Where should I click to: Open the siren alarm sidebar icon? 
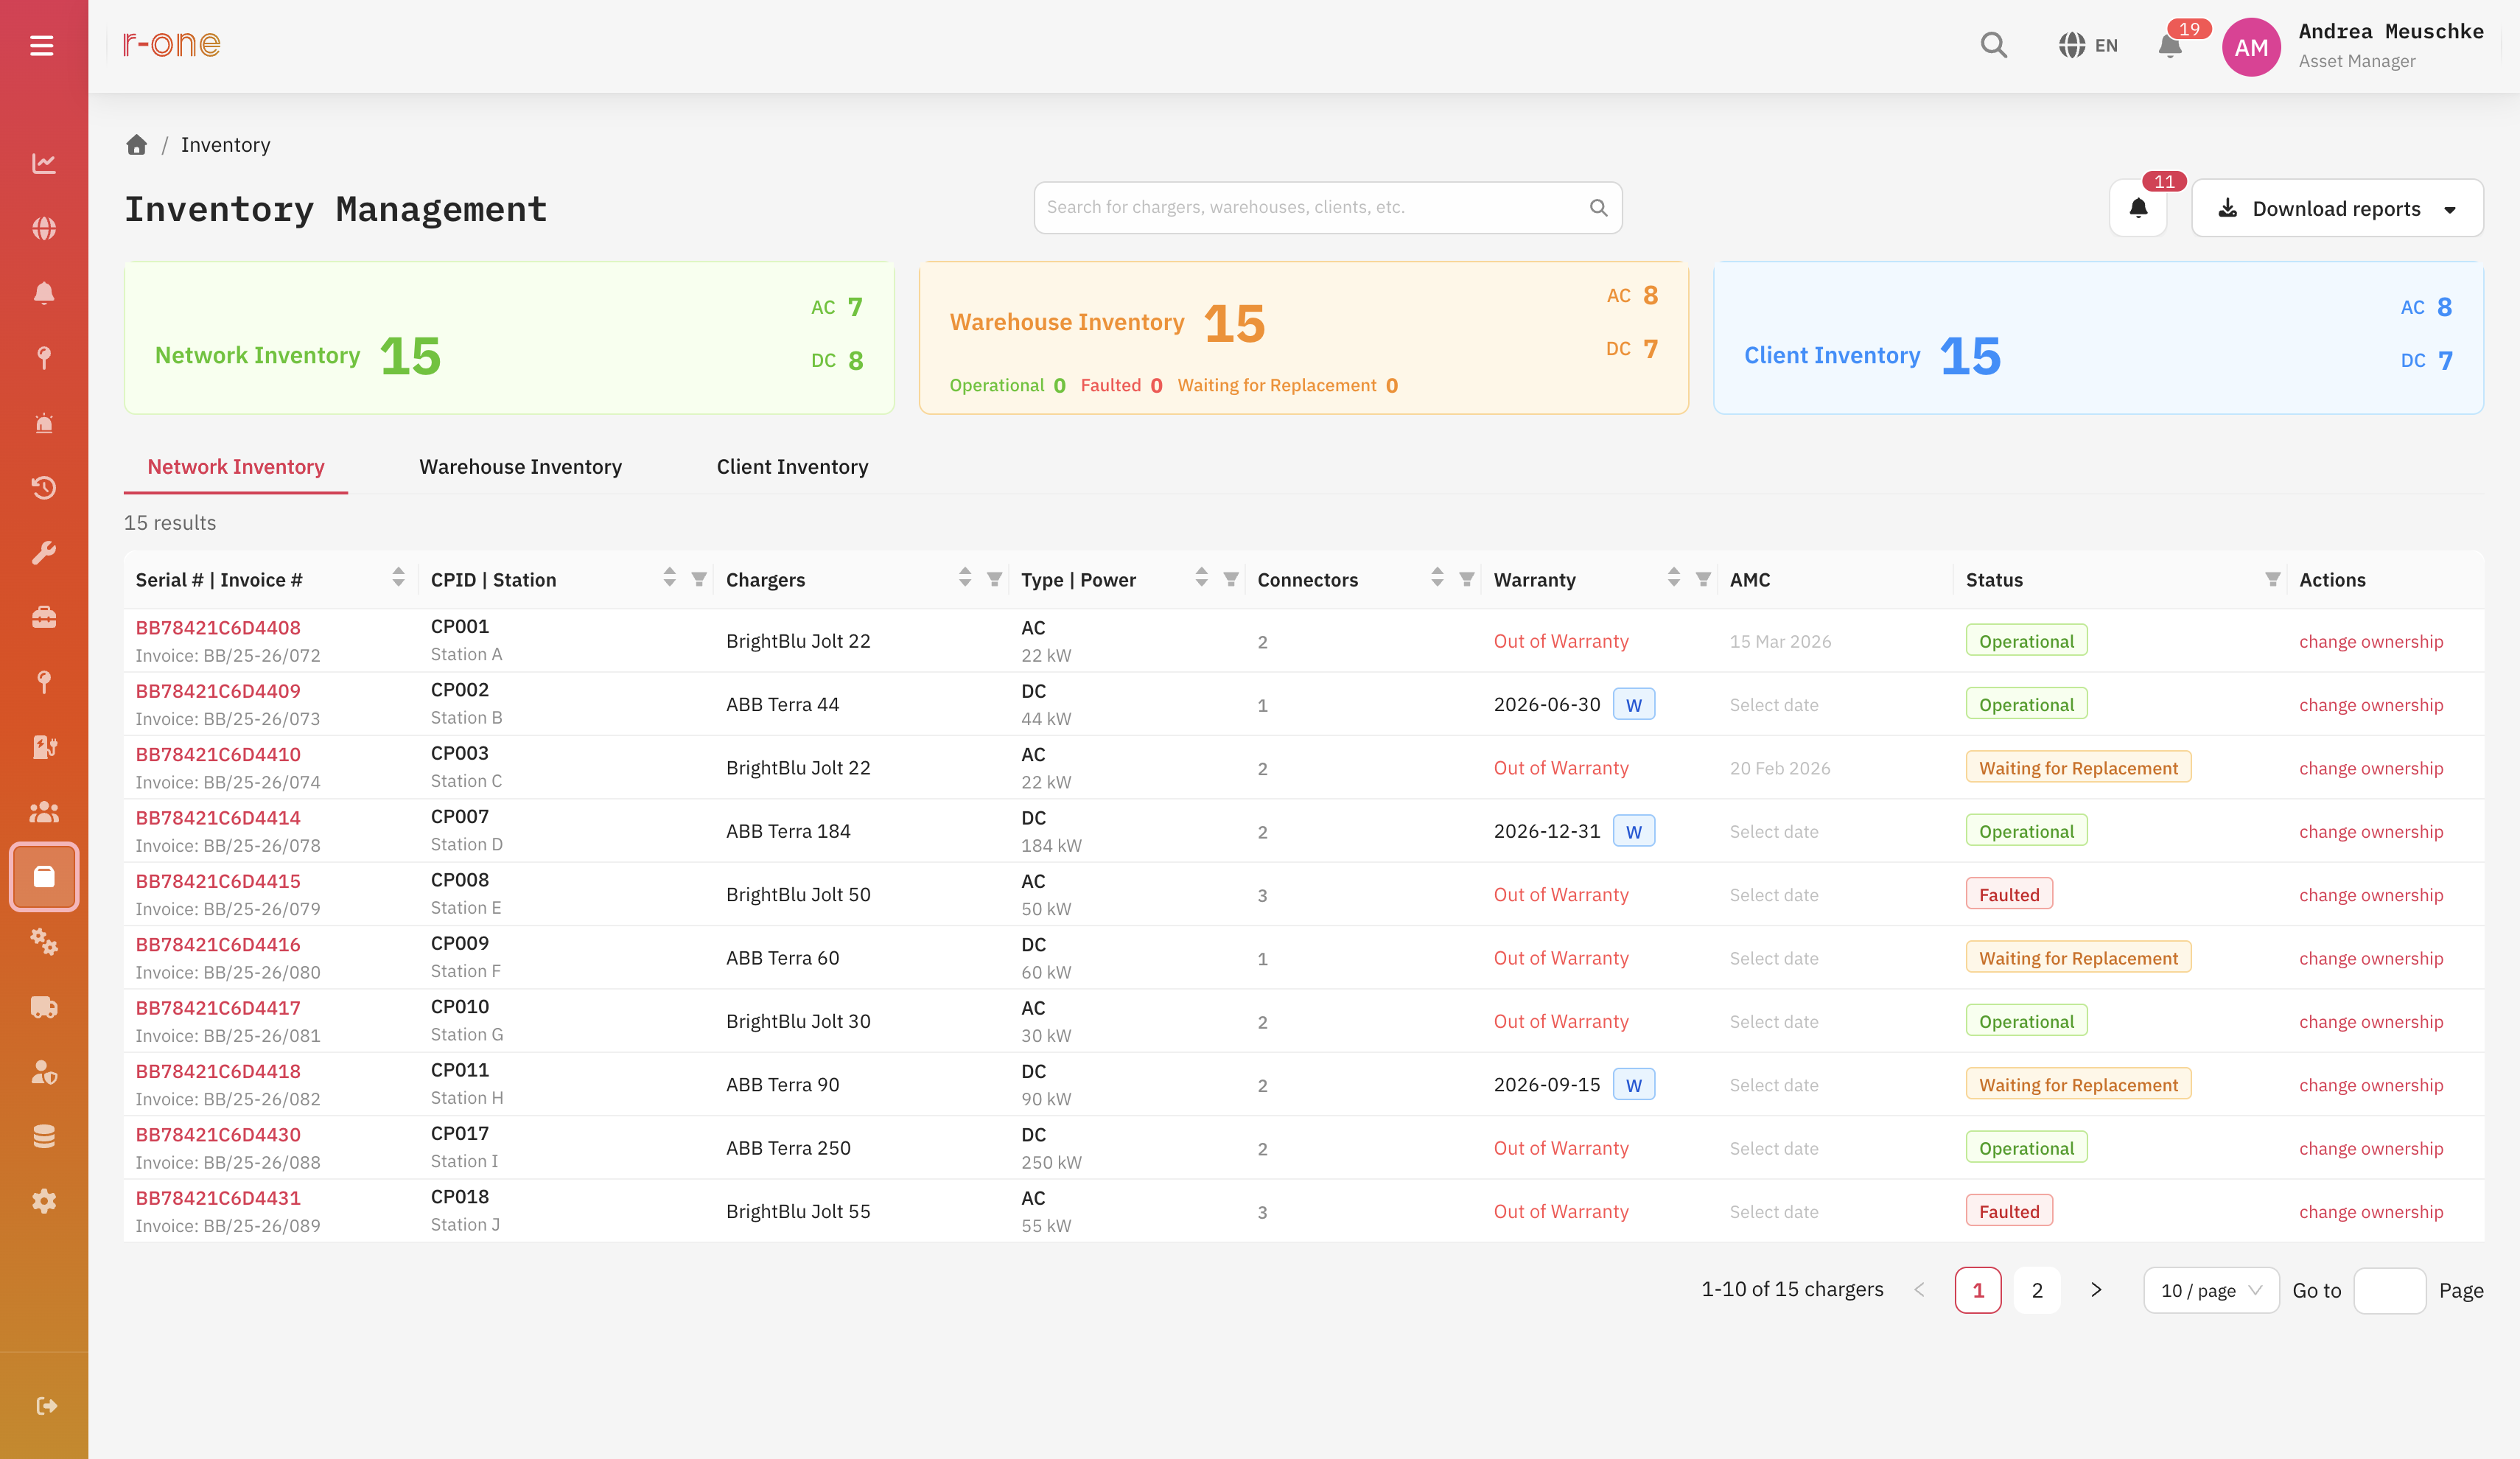coord(44,423)
